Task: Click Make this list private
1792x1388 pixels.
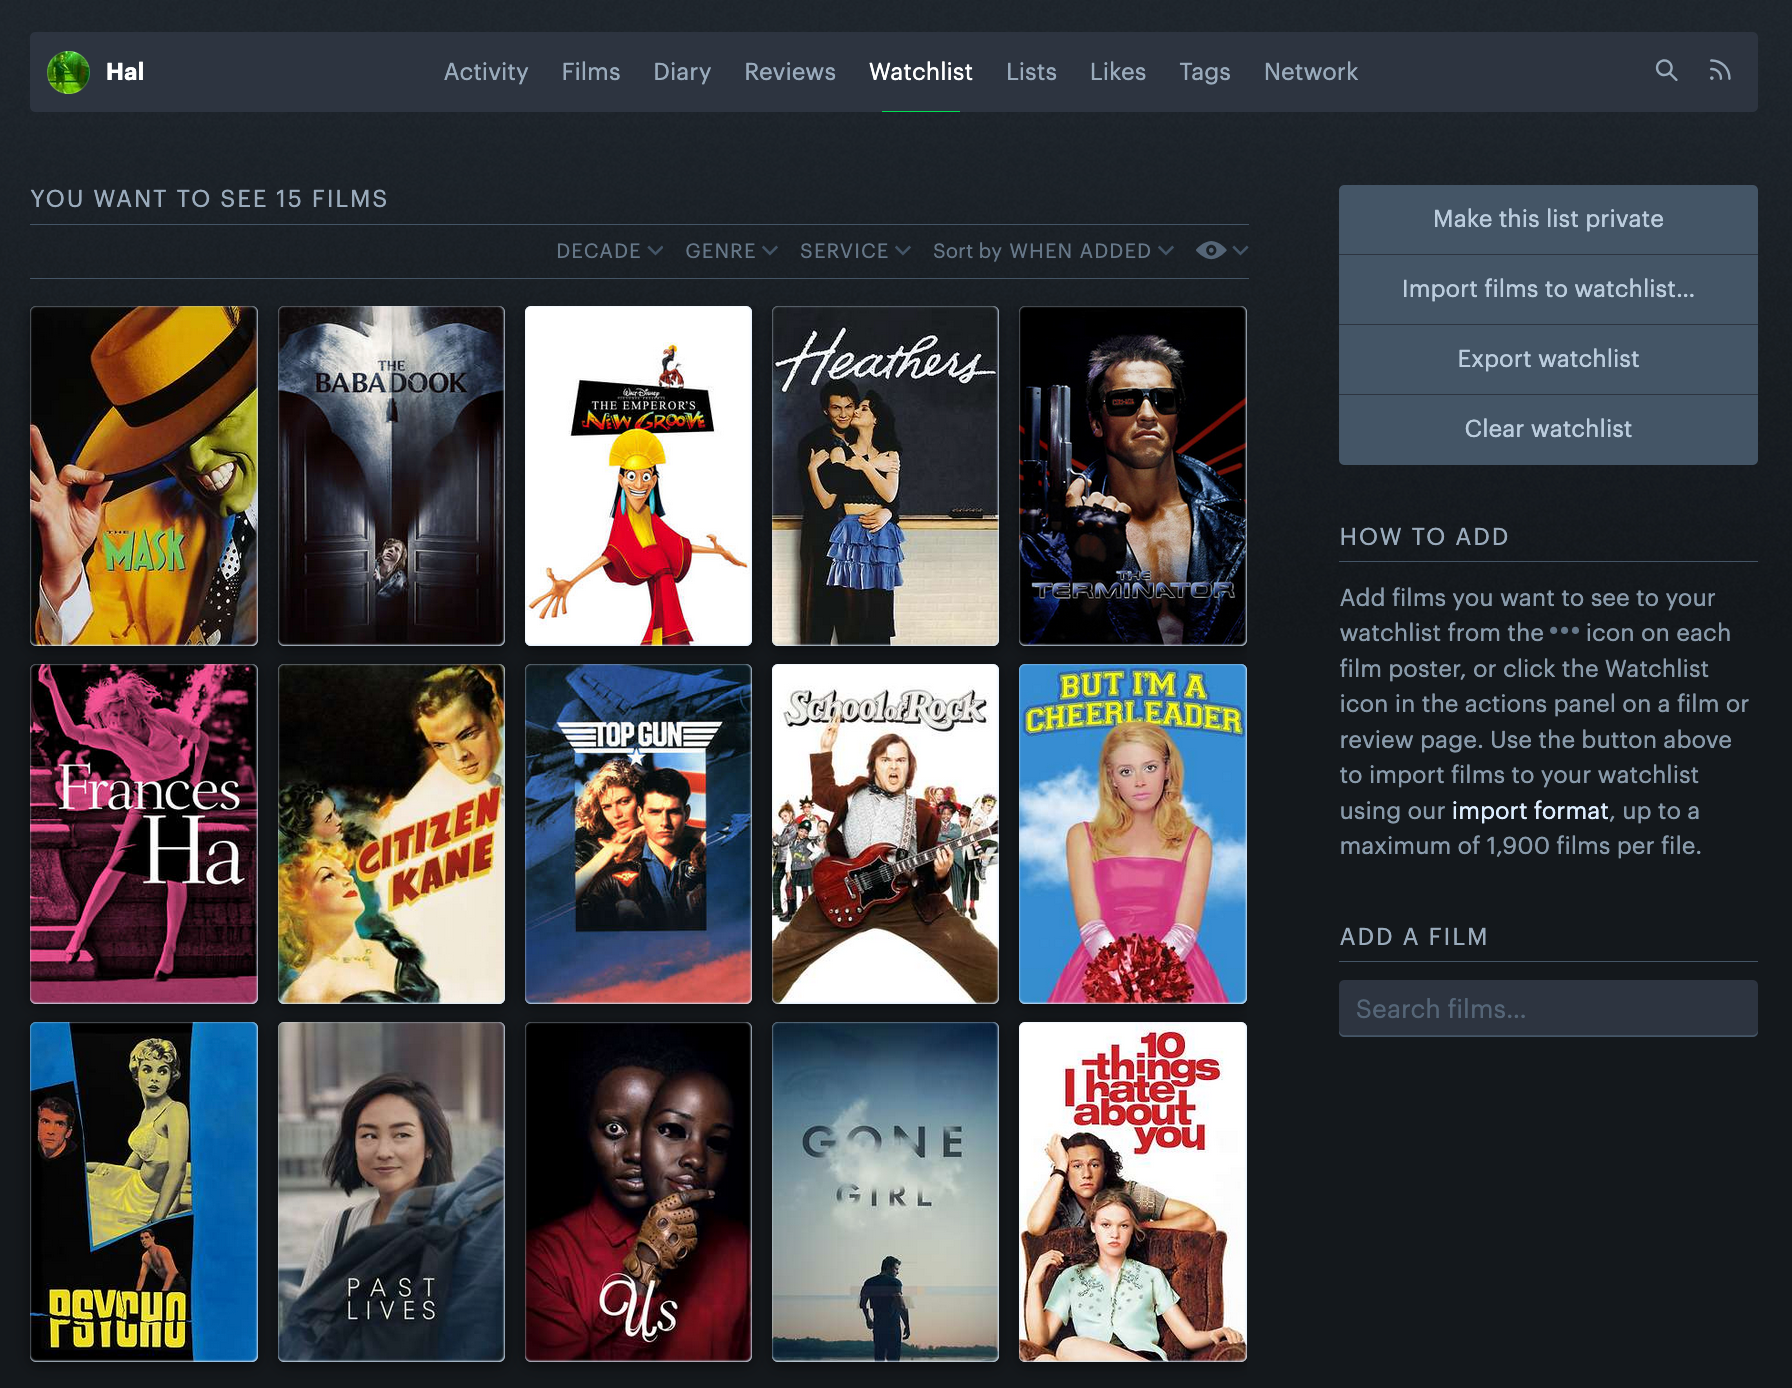Action: 1547,219
